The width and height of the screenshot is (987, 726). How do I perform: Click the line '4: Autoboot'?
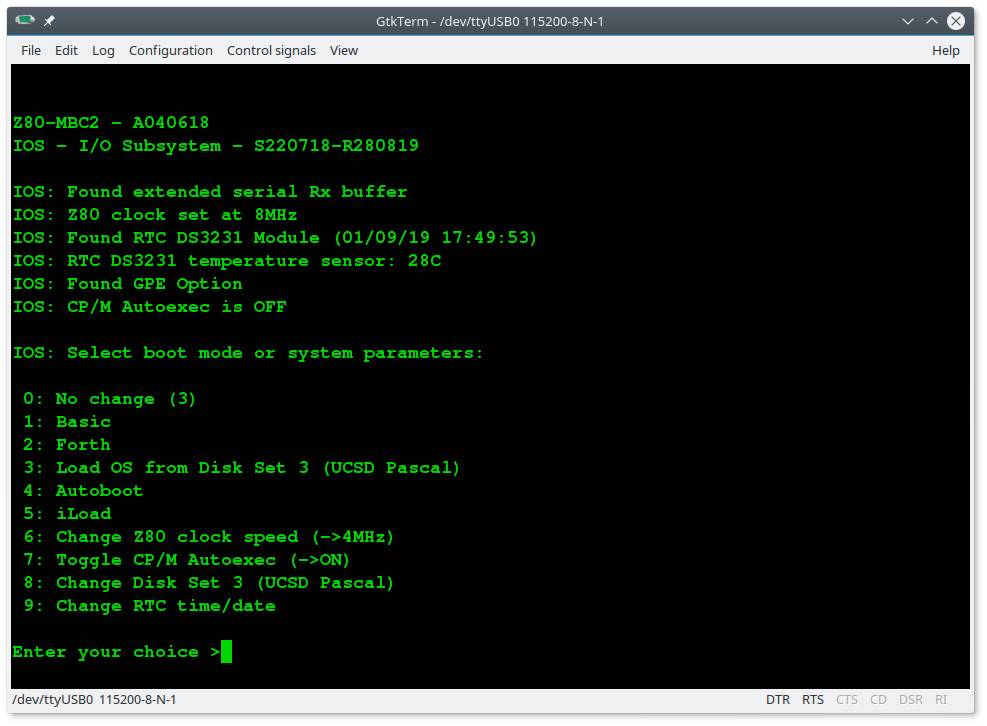pyautogui.click(x=83, y=491)
